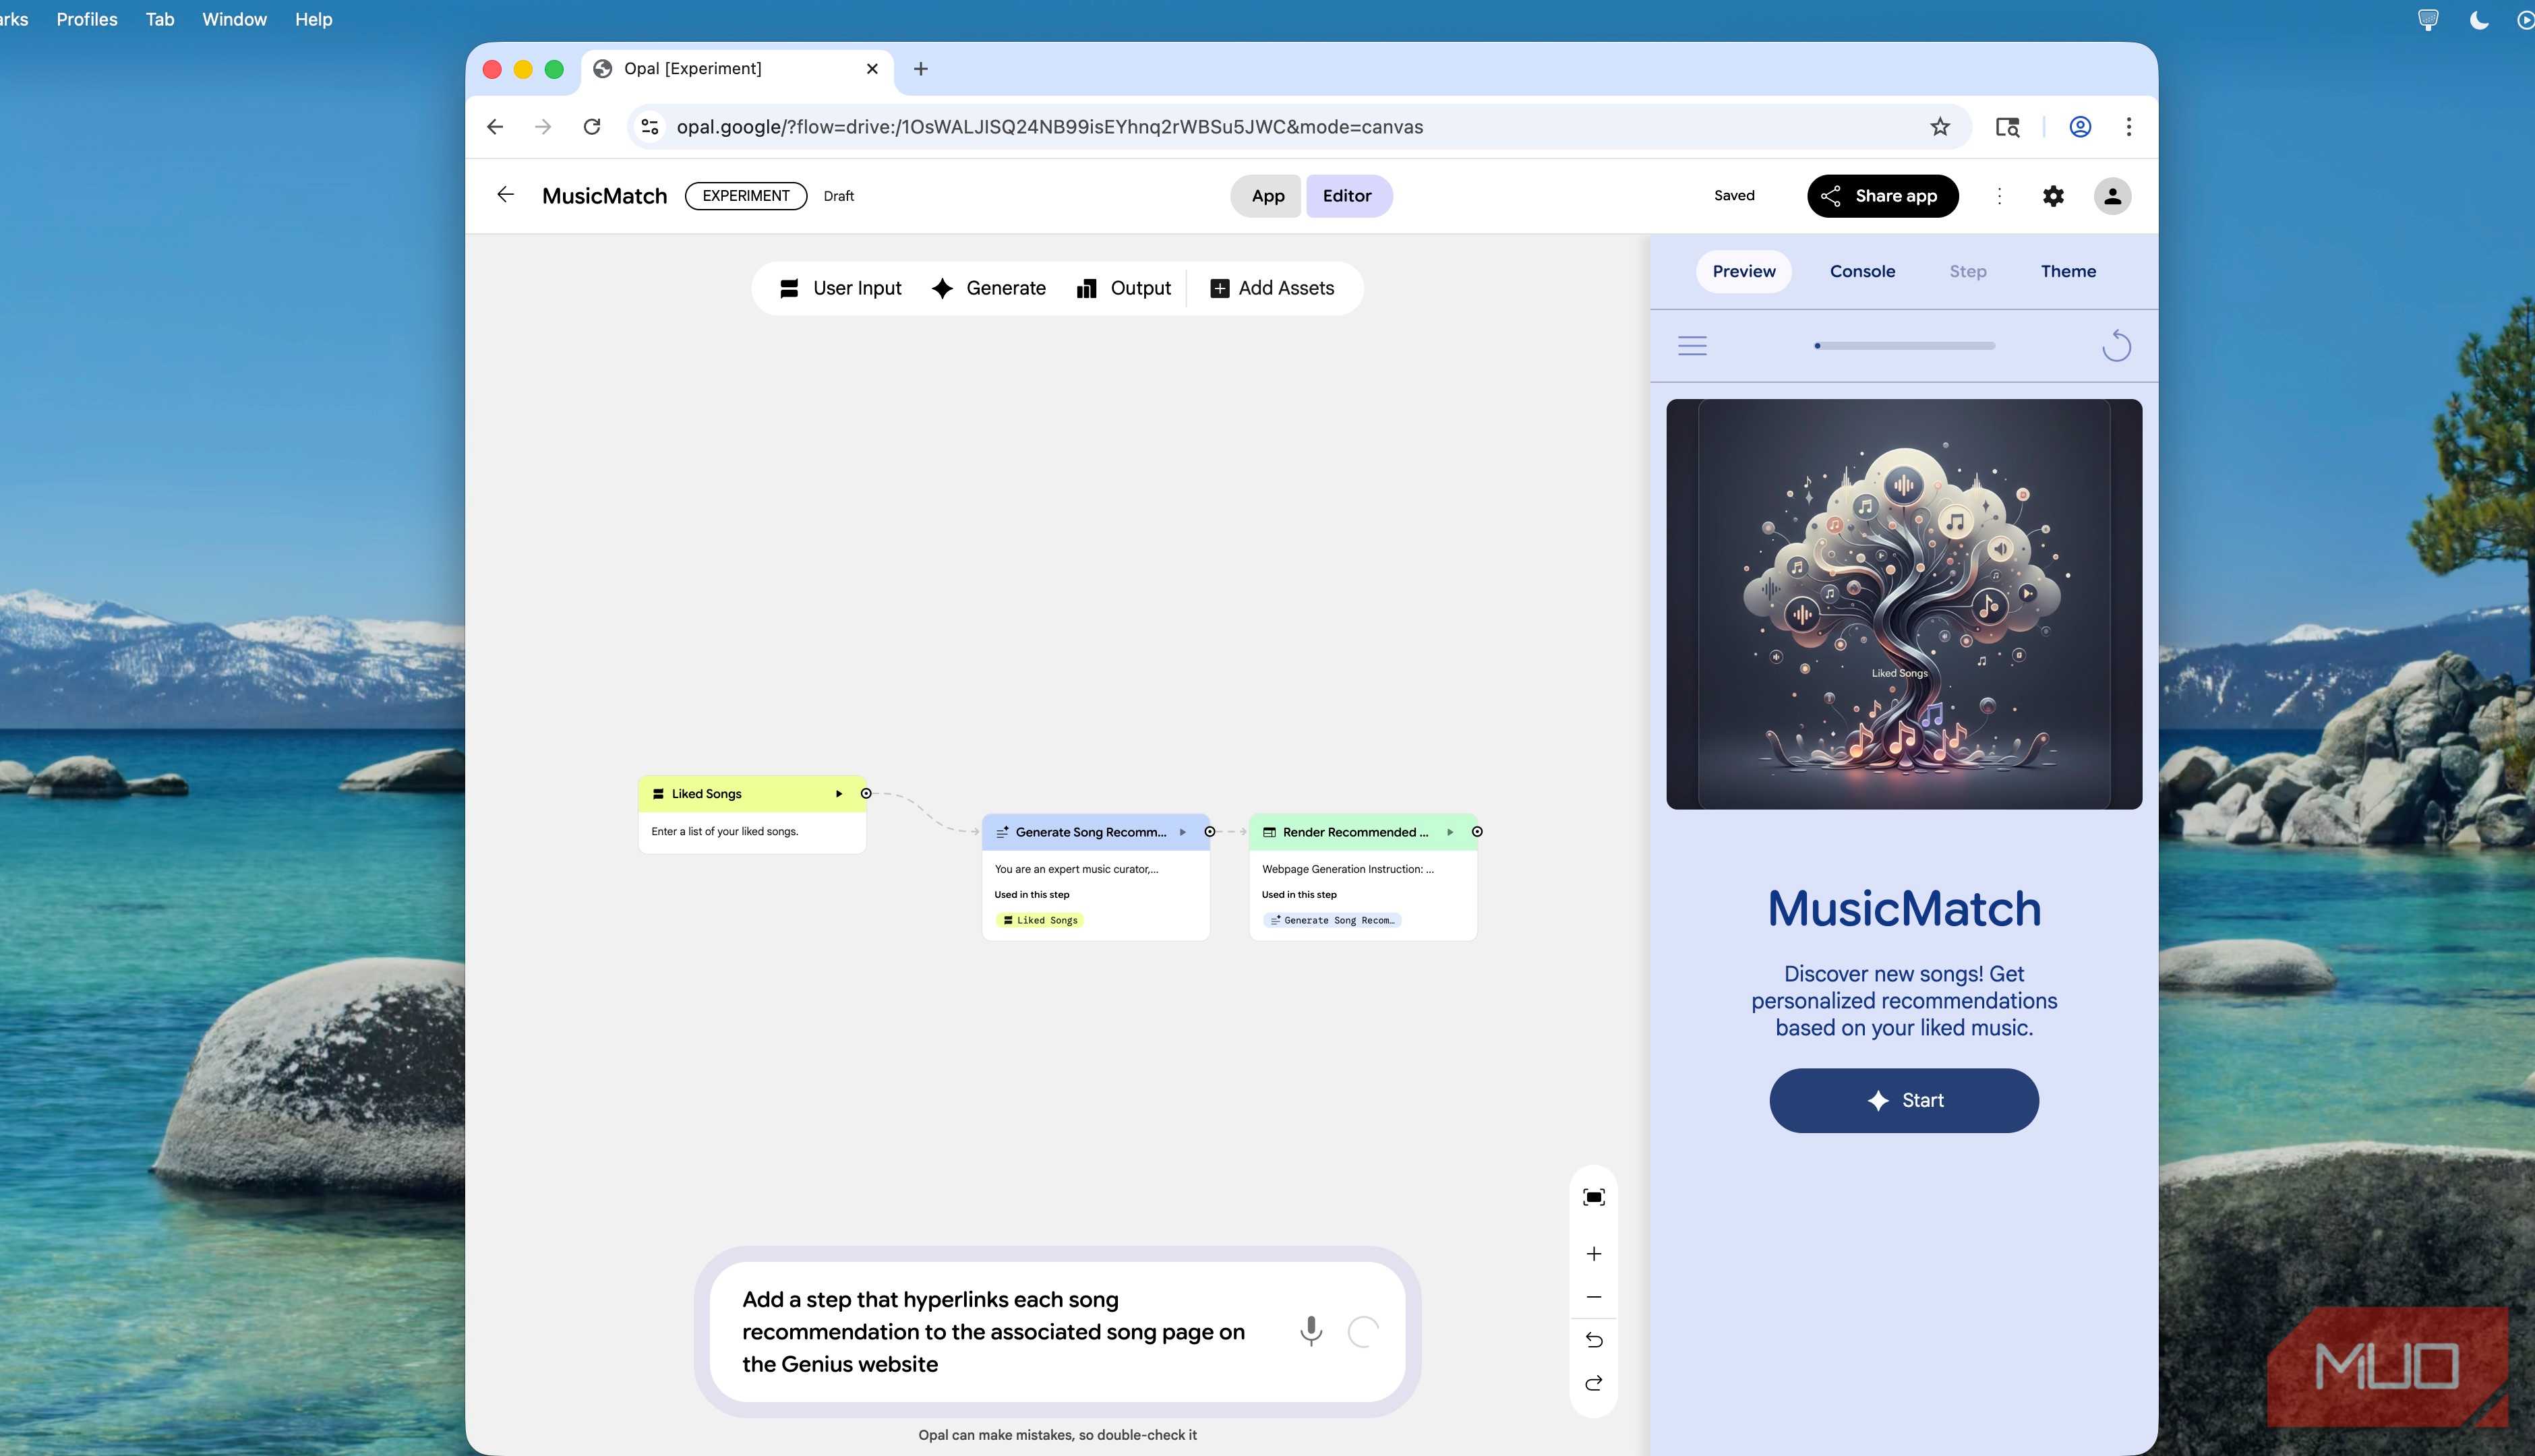The width and height of the screenshot is (2535, 1456).
Task: Select the Step tab
Action: tap(1967, 271)
